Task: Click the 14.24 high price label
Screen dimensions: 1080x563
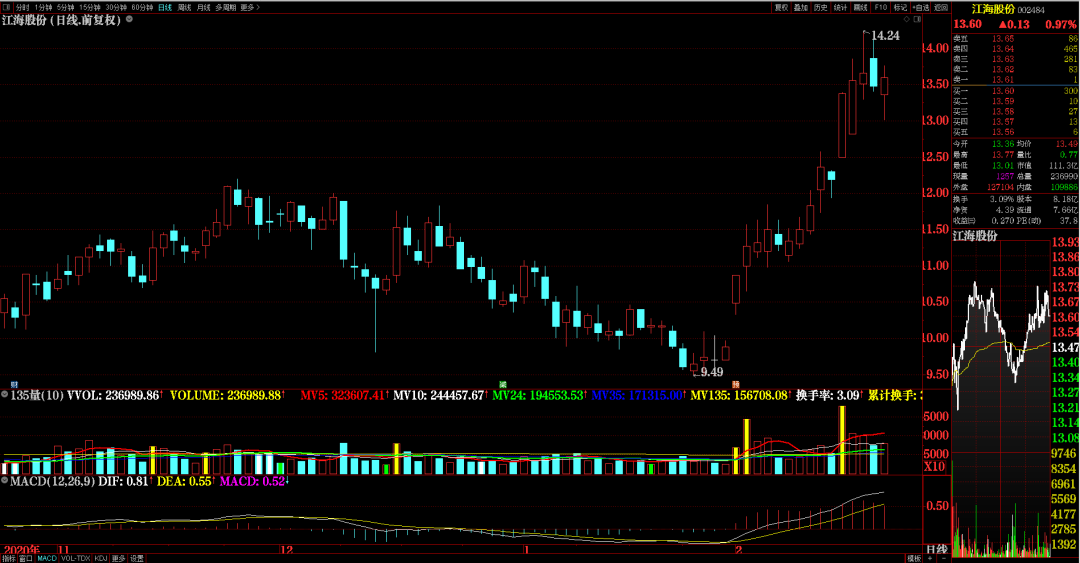Action: (885, 35)
